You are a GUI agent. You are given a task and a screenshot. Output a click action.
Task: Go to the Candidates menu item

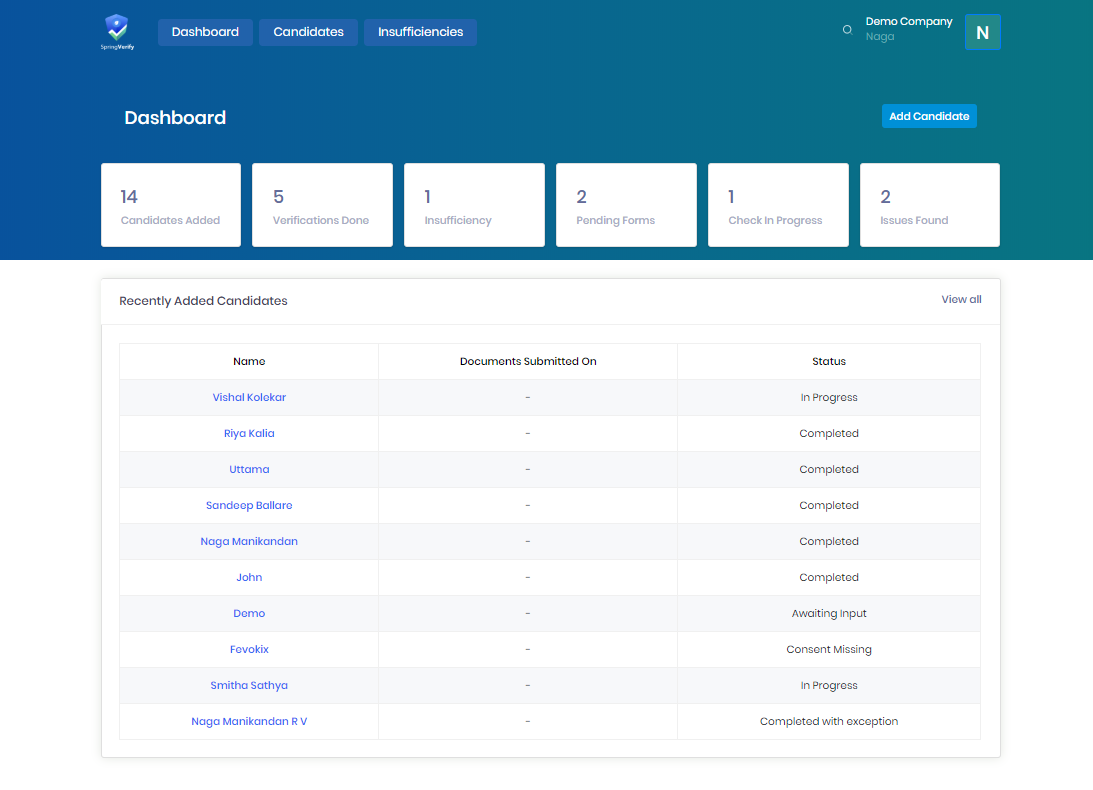tap(308, 32)
